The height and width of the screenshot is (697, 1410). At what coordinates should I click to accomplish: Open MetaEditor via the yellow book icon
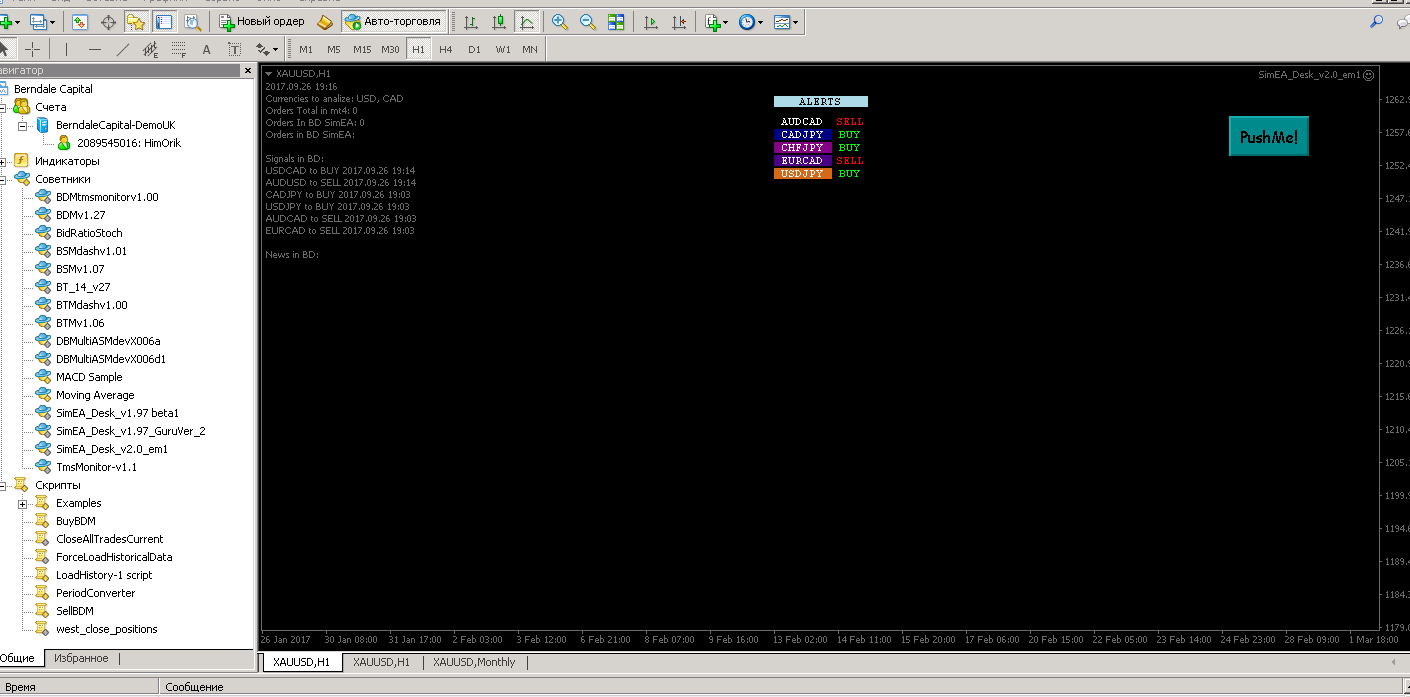(325, 21)
